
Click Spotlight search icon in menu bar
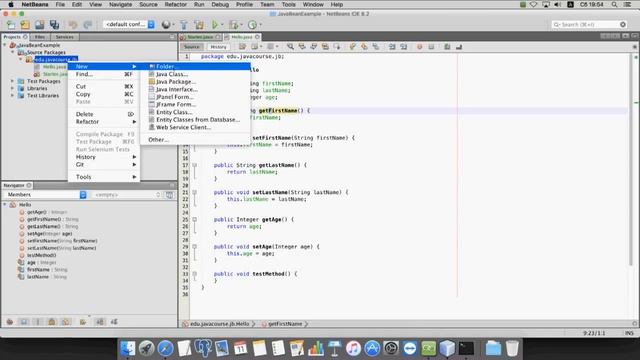614,4
